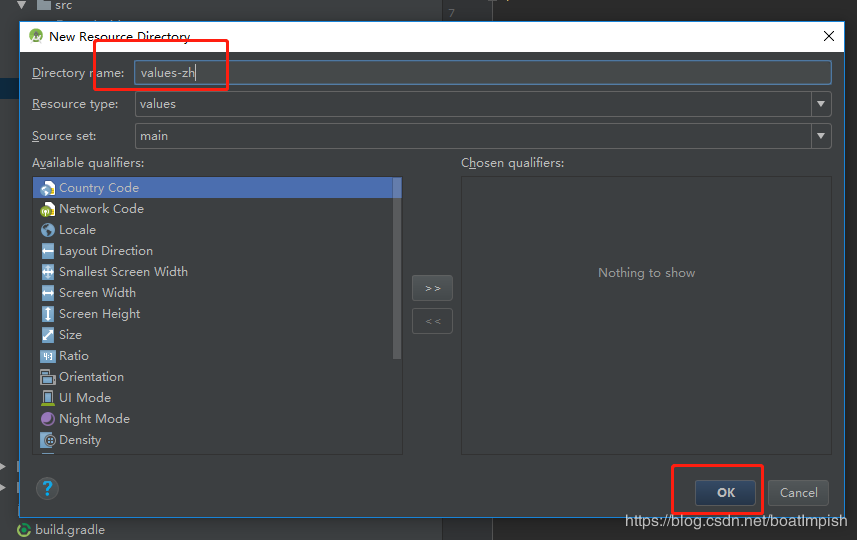Click the Size qualifier icon

48,335
